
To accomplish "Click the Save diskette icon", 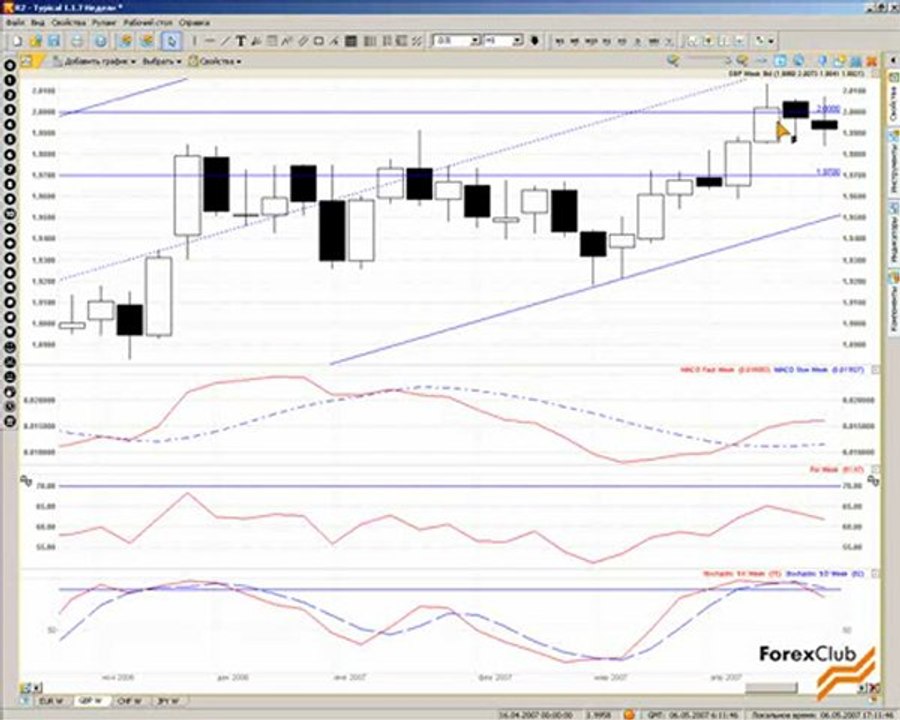I will 54,41.
